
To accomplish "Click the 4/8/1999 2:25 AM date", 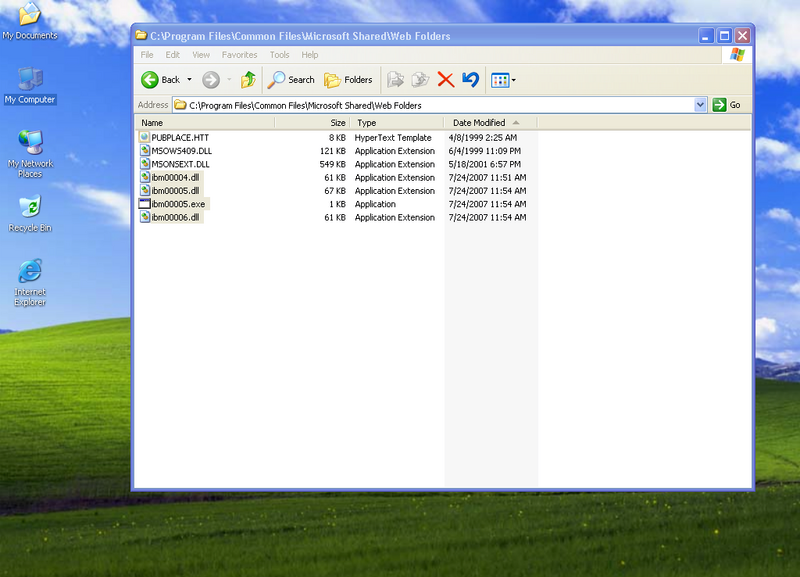I will [483, 138].
